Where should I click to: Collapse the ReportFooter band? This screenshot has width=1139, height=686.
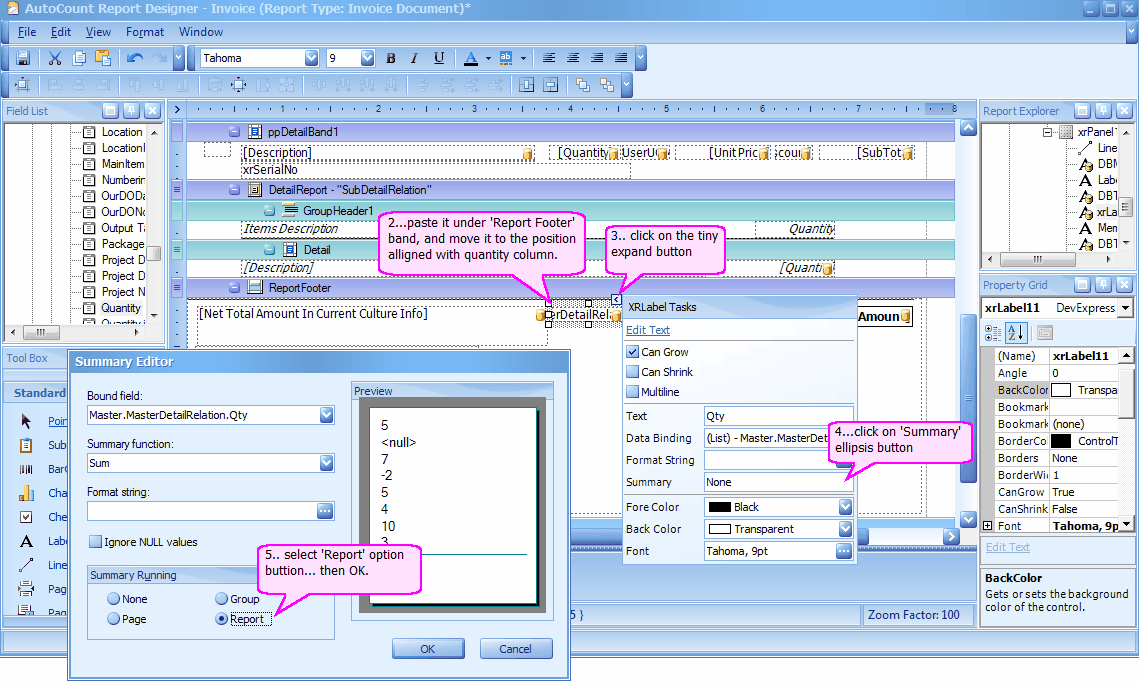pos(234,288)
